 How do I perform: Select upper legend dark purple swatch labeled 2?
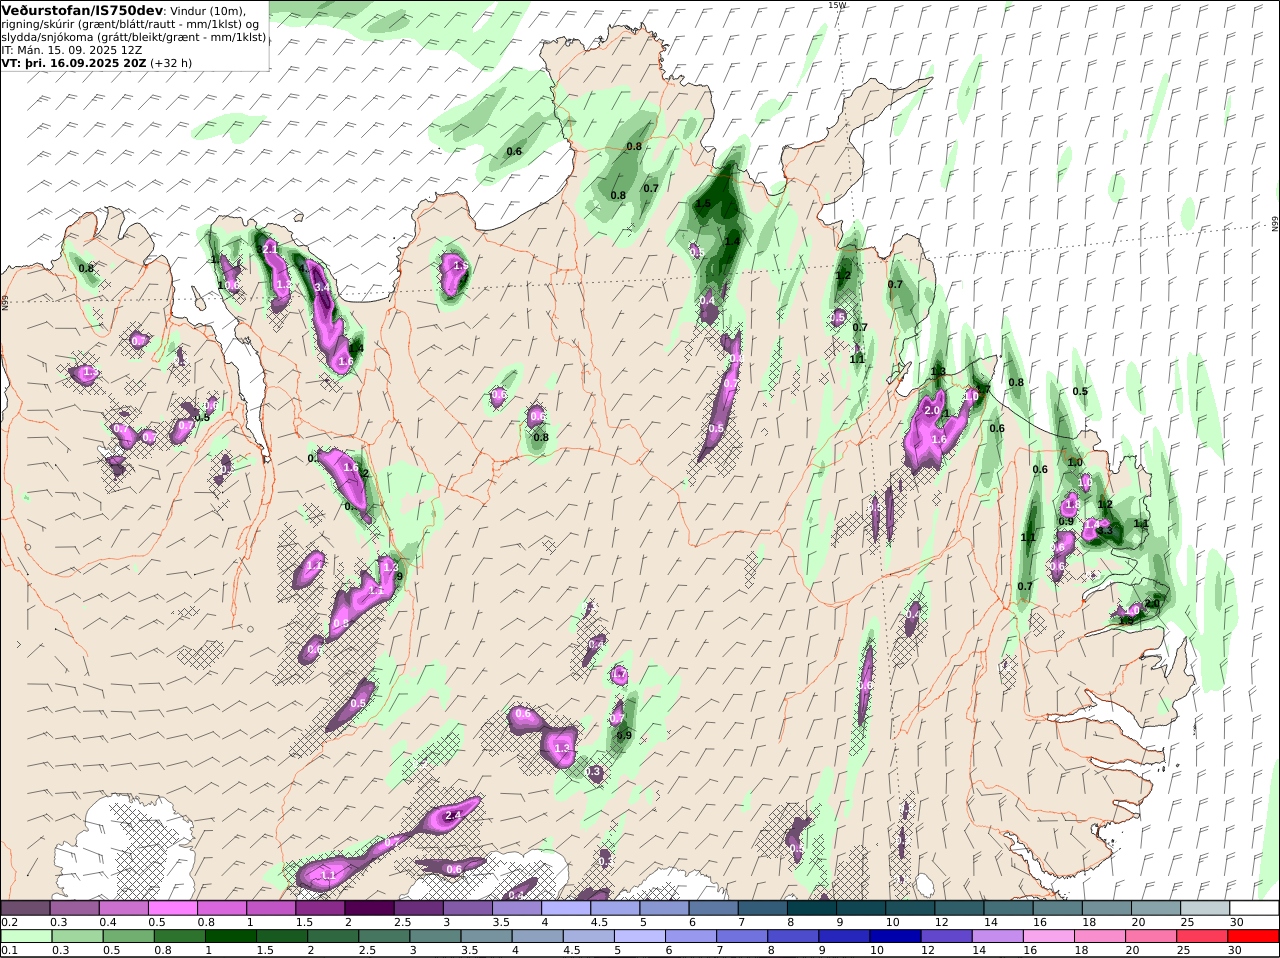coord(369,907)
